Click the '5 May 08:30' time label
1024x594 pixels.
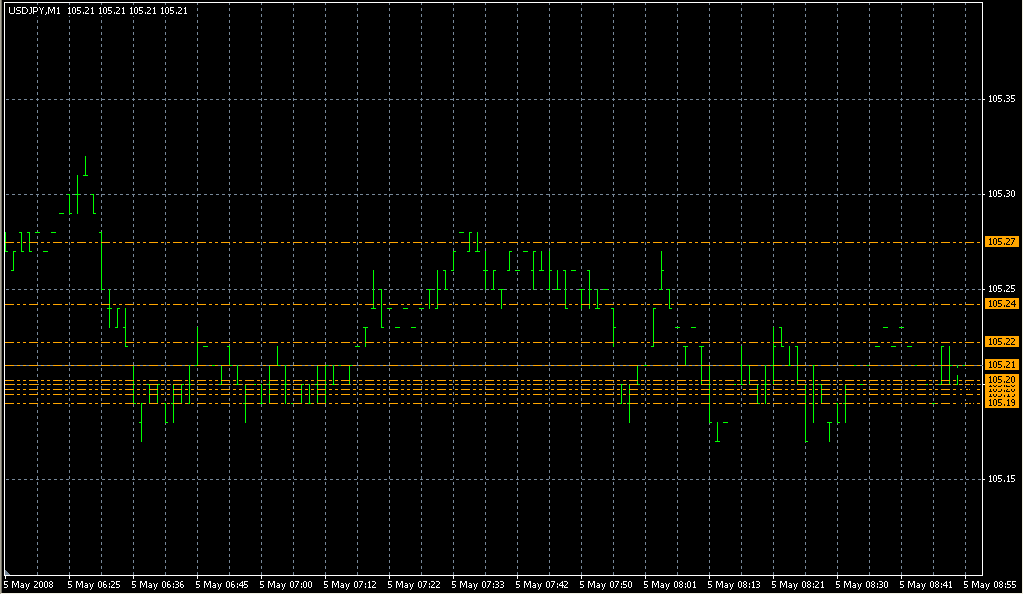862,585
